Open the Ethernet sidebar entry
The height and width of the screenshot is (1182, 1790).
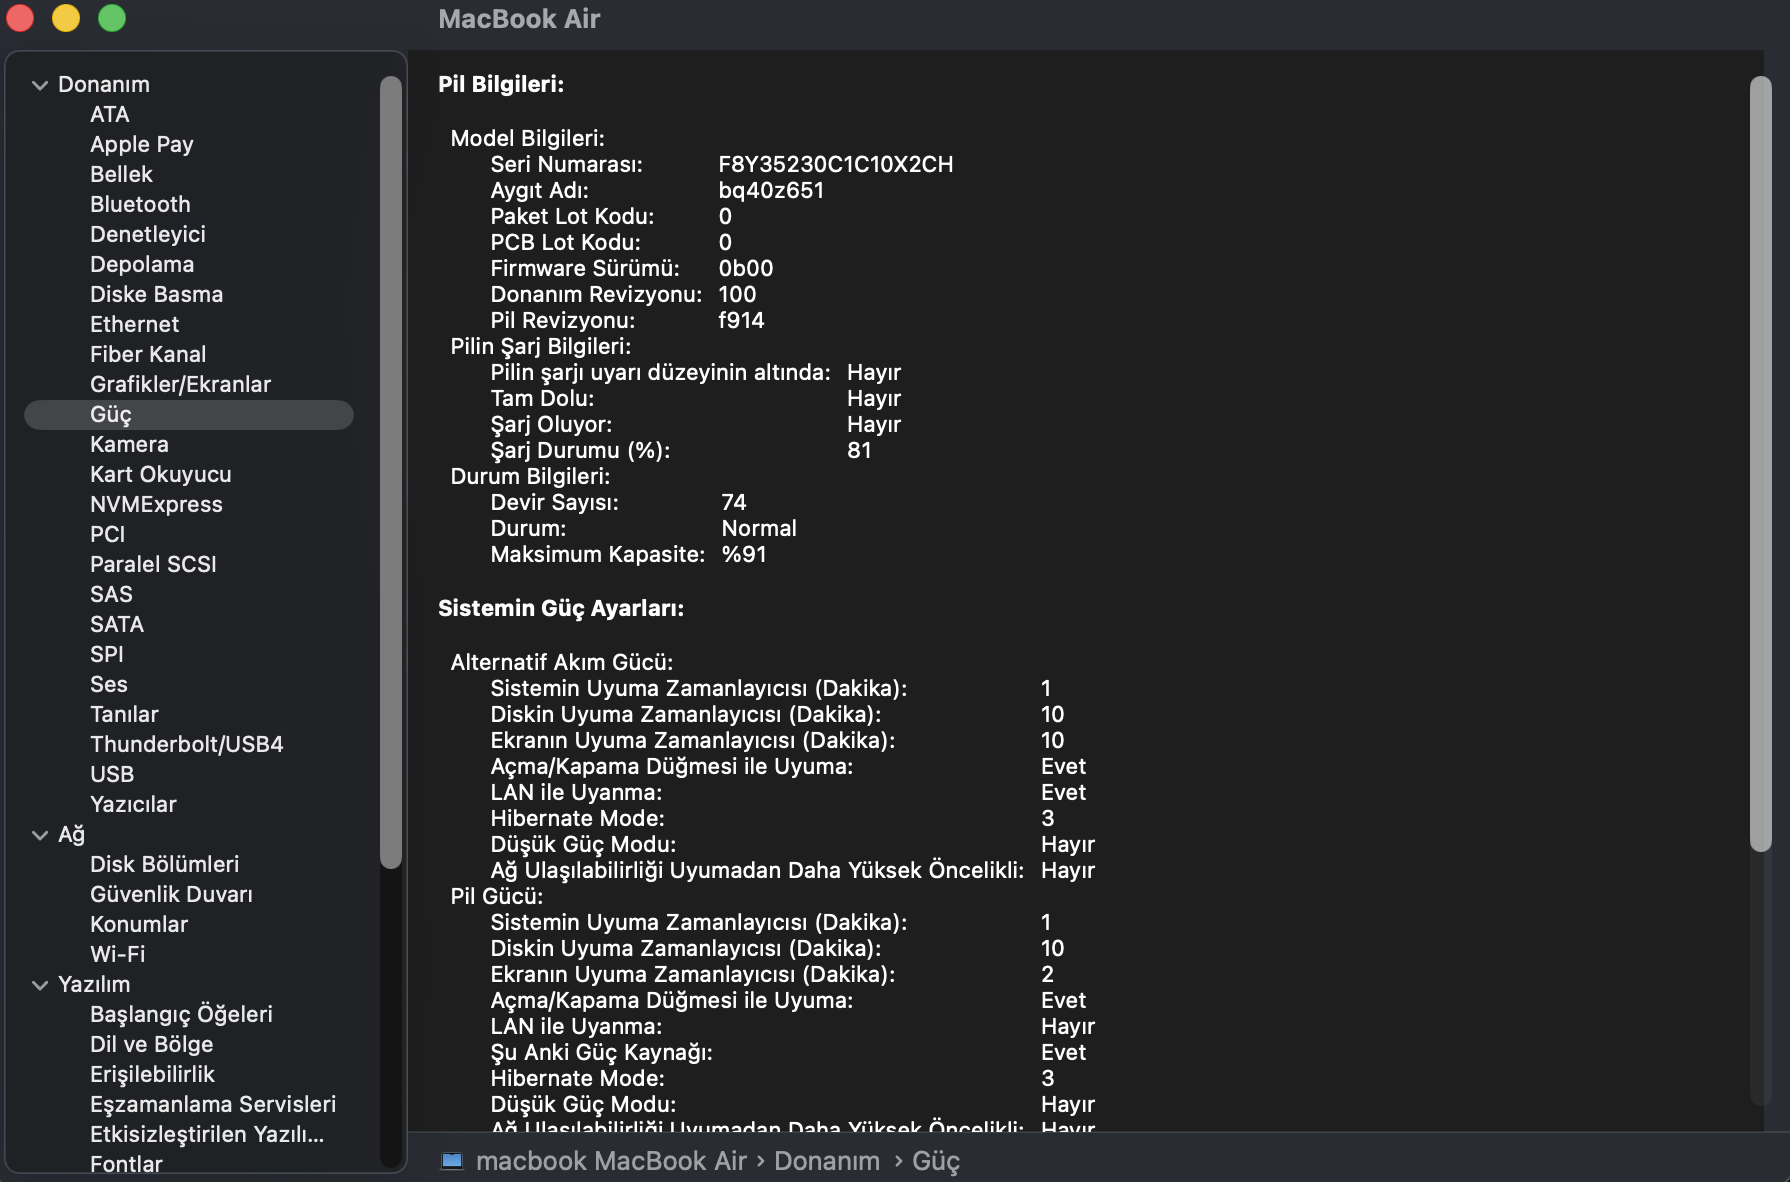pos(134,325)
